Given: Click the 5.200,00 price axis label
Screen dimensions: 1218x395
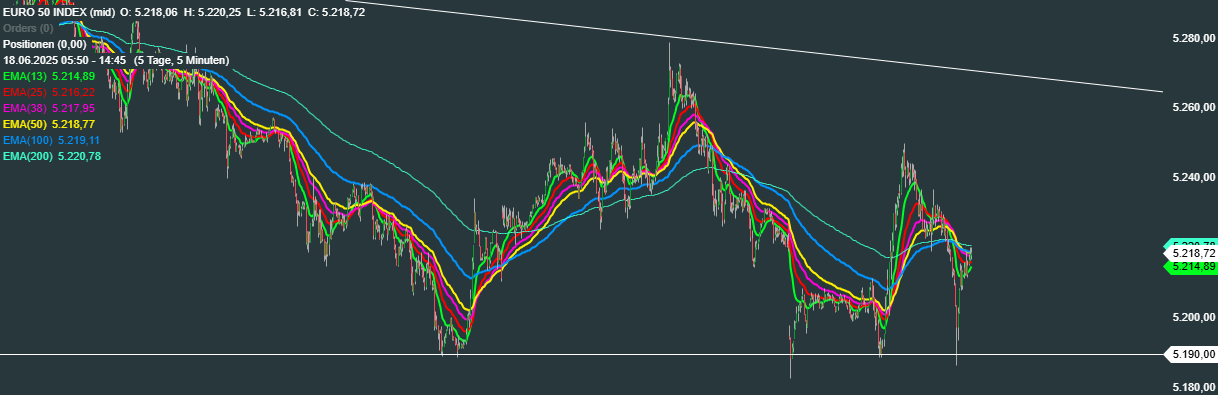Looking at the screenshot, I should click(1193, 317).
